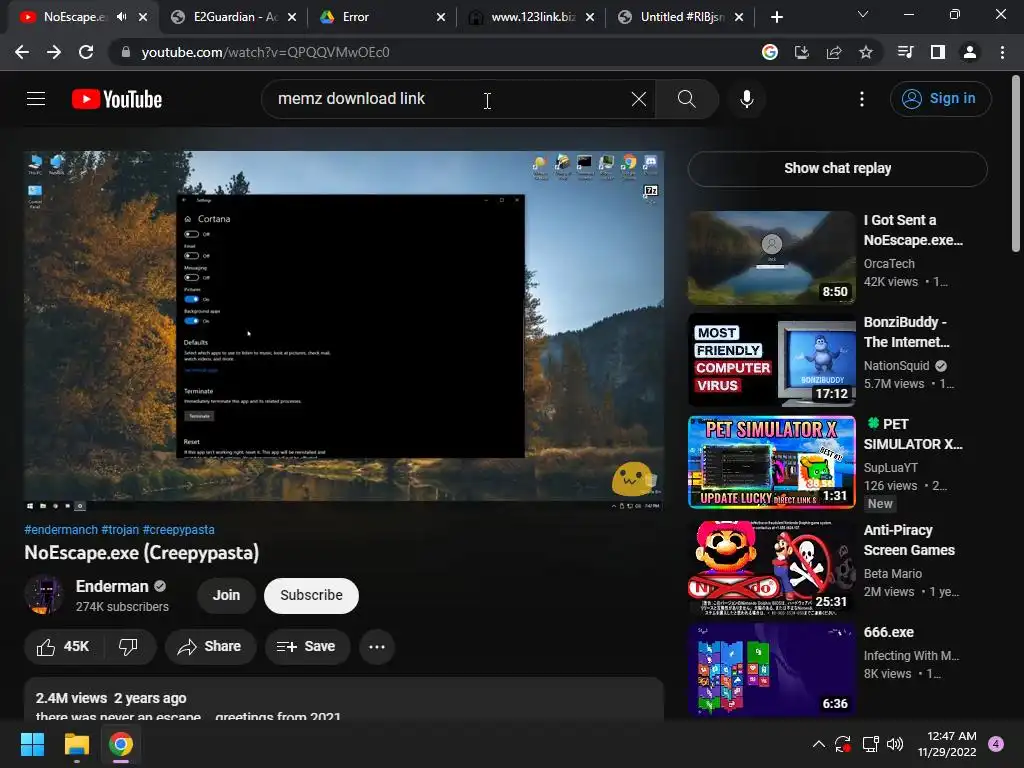Save the video to a playlist
The image size is (1024, 768).
[x=307, y=647]
